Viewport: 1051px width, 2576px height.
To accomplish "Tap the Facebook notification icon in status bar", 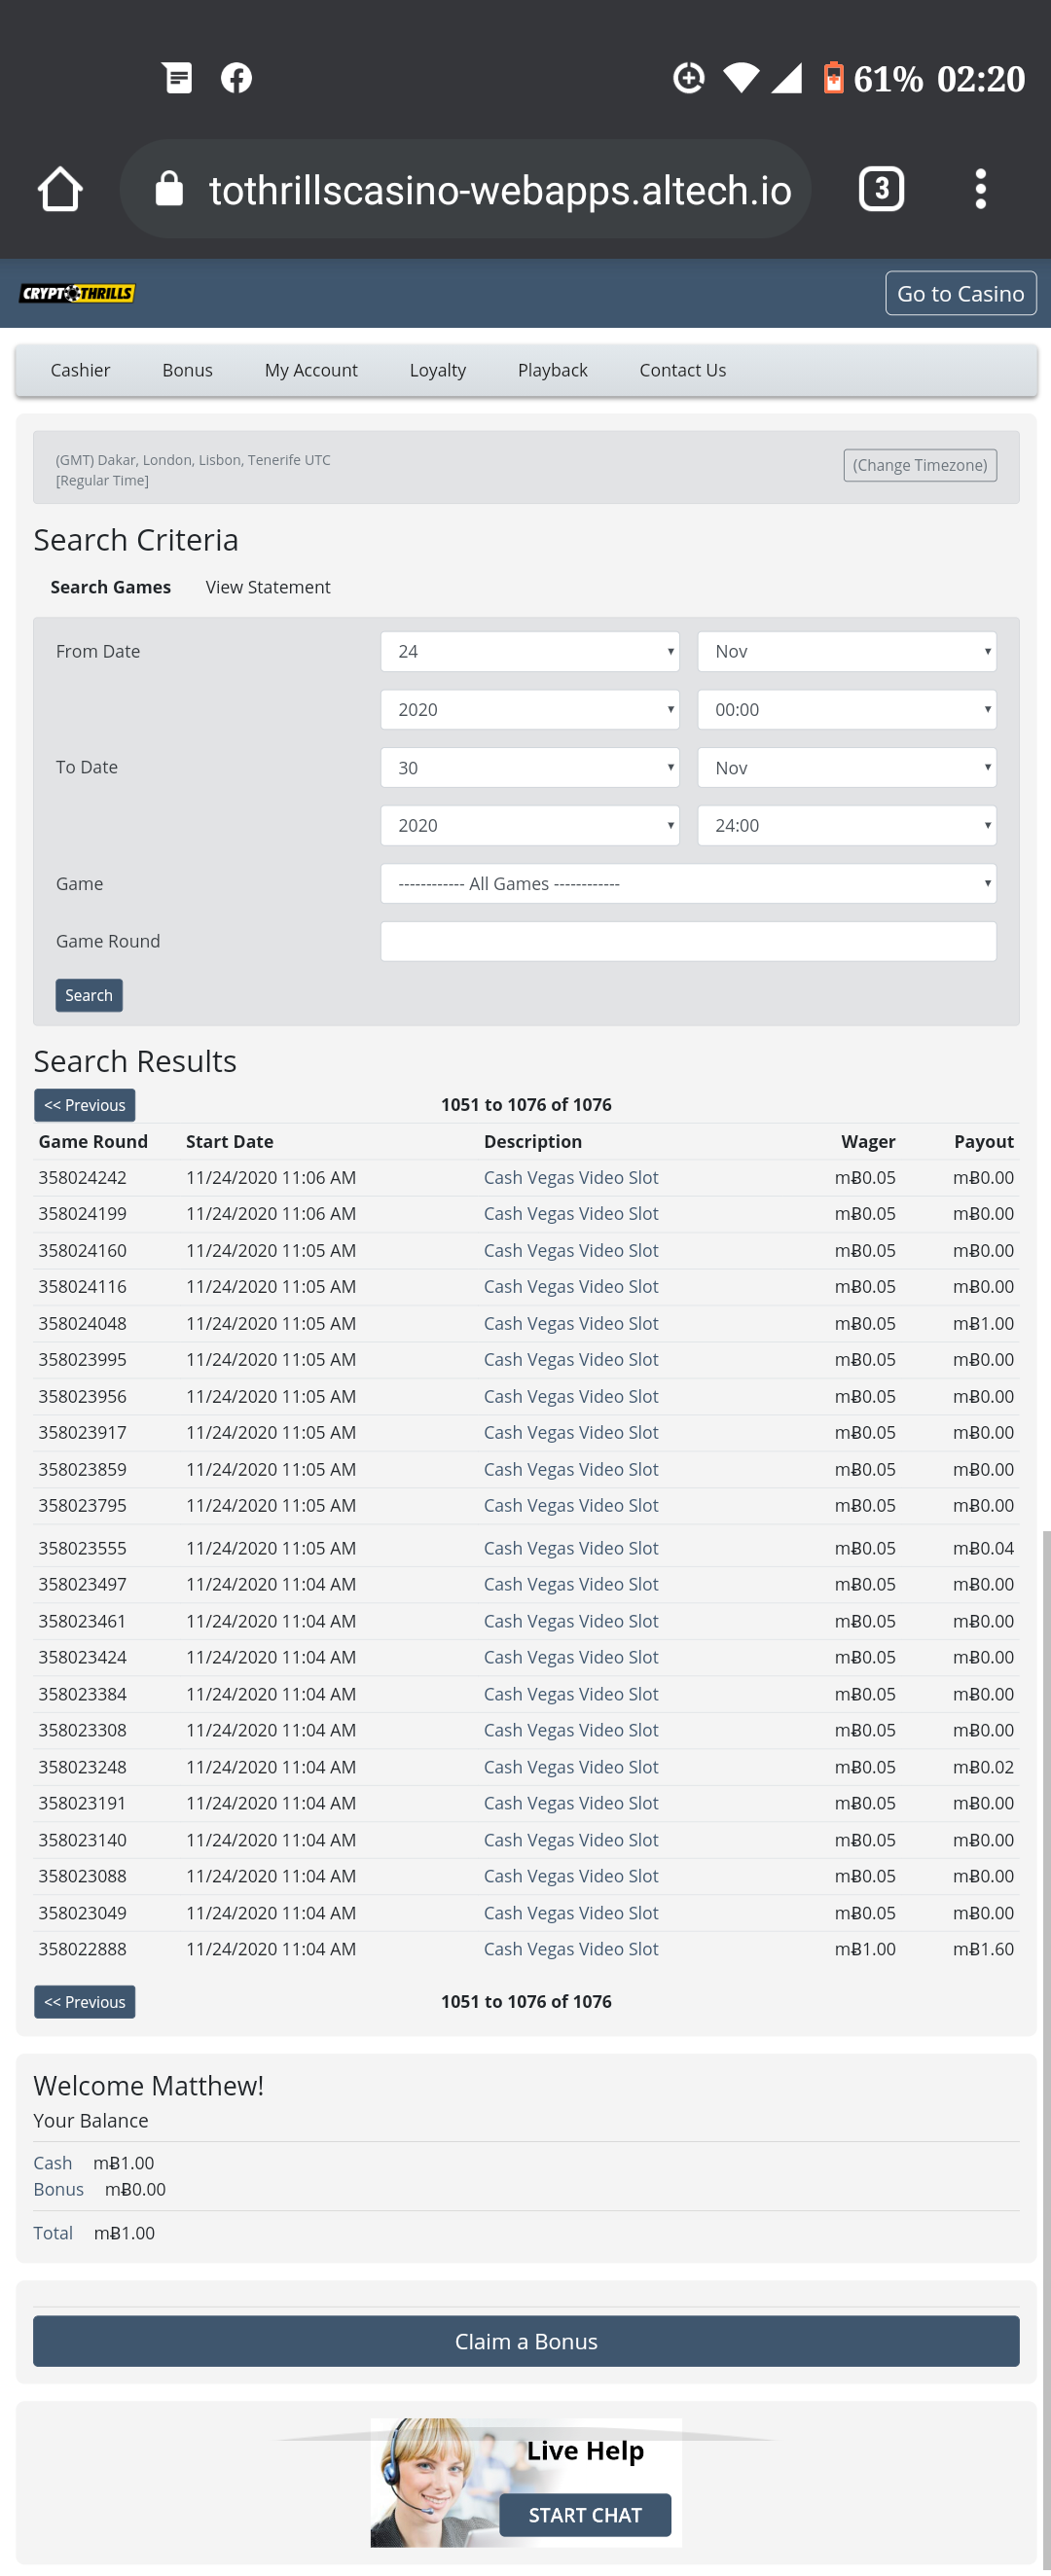I will [x=236, y=78].
